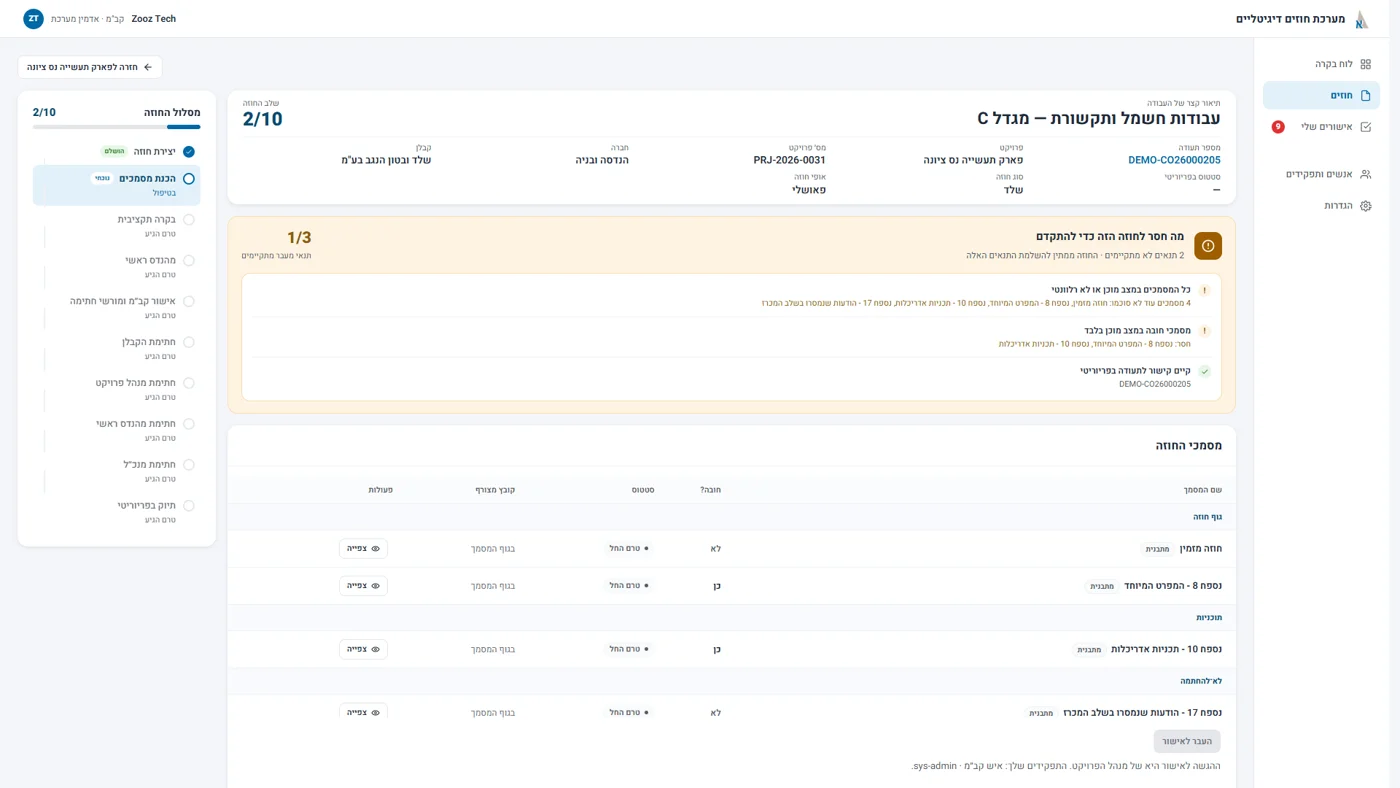The height and width of the screenshot is (788, 1400).
Task: Click the העבר לאישור button
Action: point(1187,742)
